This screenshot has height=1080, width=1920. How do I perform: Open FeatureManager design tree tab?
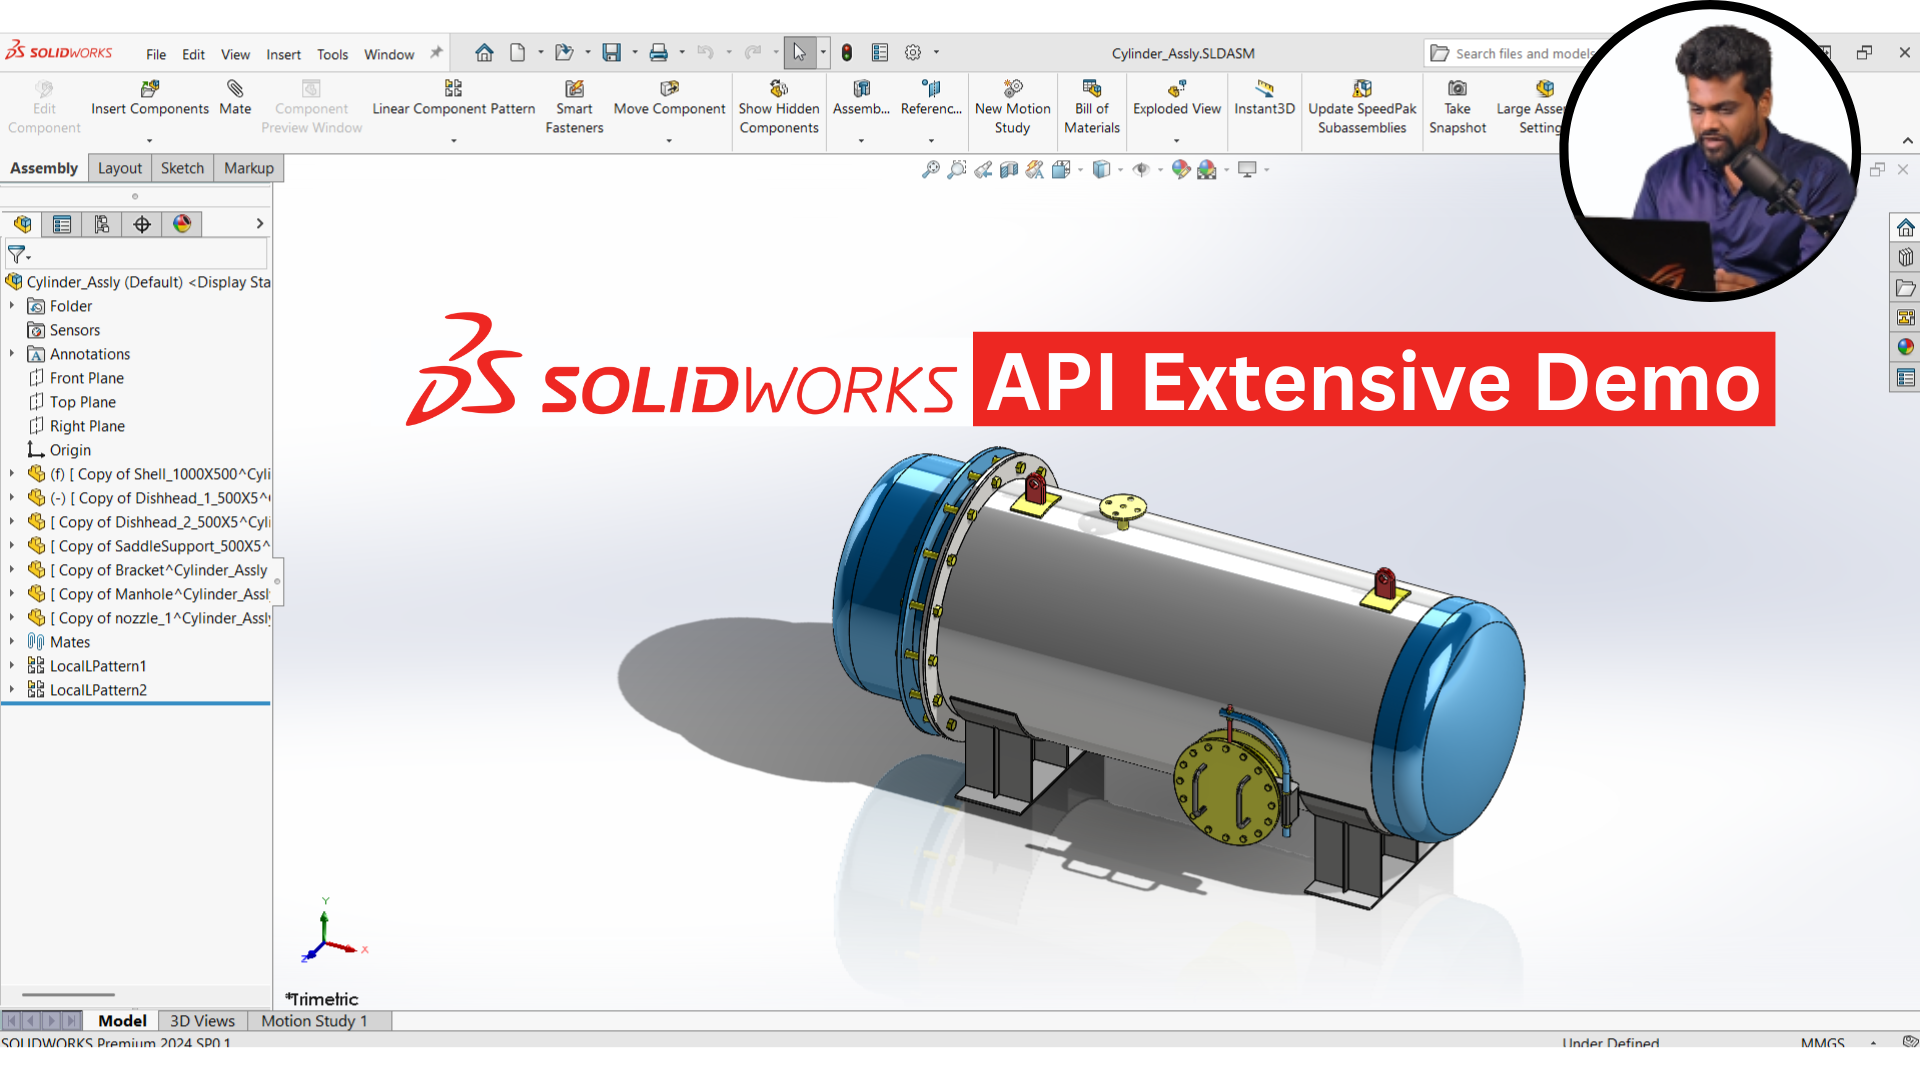pos(22,224)
